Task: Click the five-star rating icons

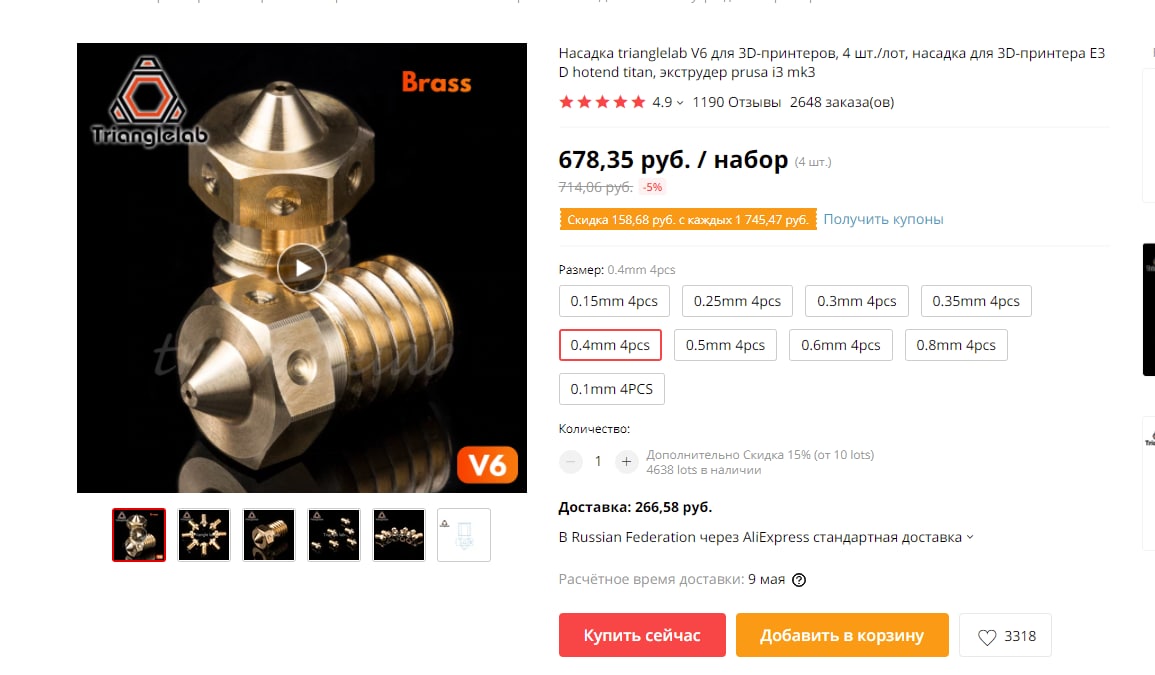Action: tap(602, 102)
